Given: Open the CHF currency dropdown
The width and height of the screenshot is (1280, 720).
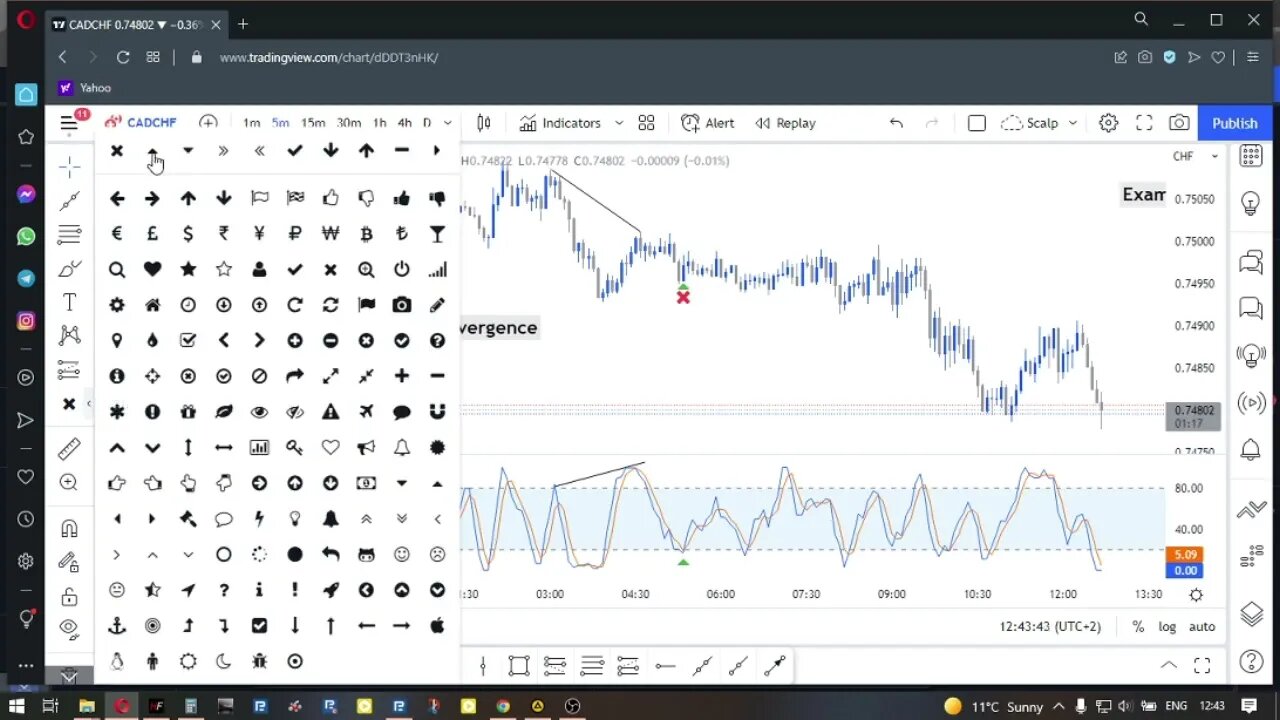Looking at the screenshot, I should (1196, 156).
